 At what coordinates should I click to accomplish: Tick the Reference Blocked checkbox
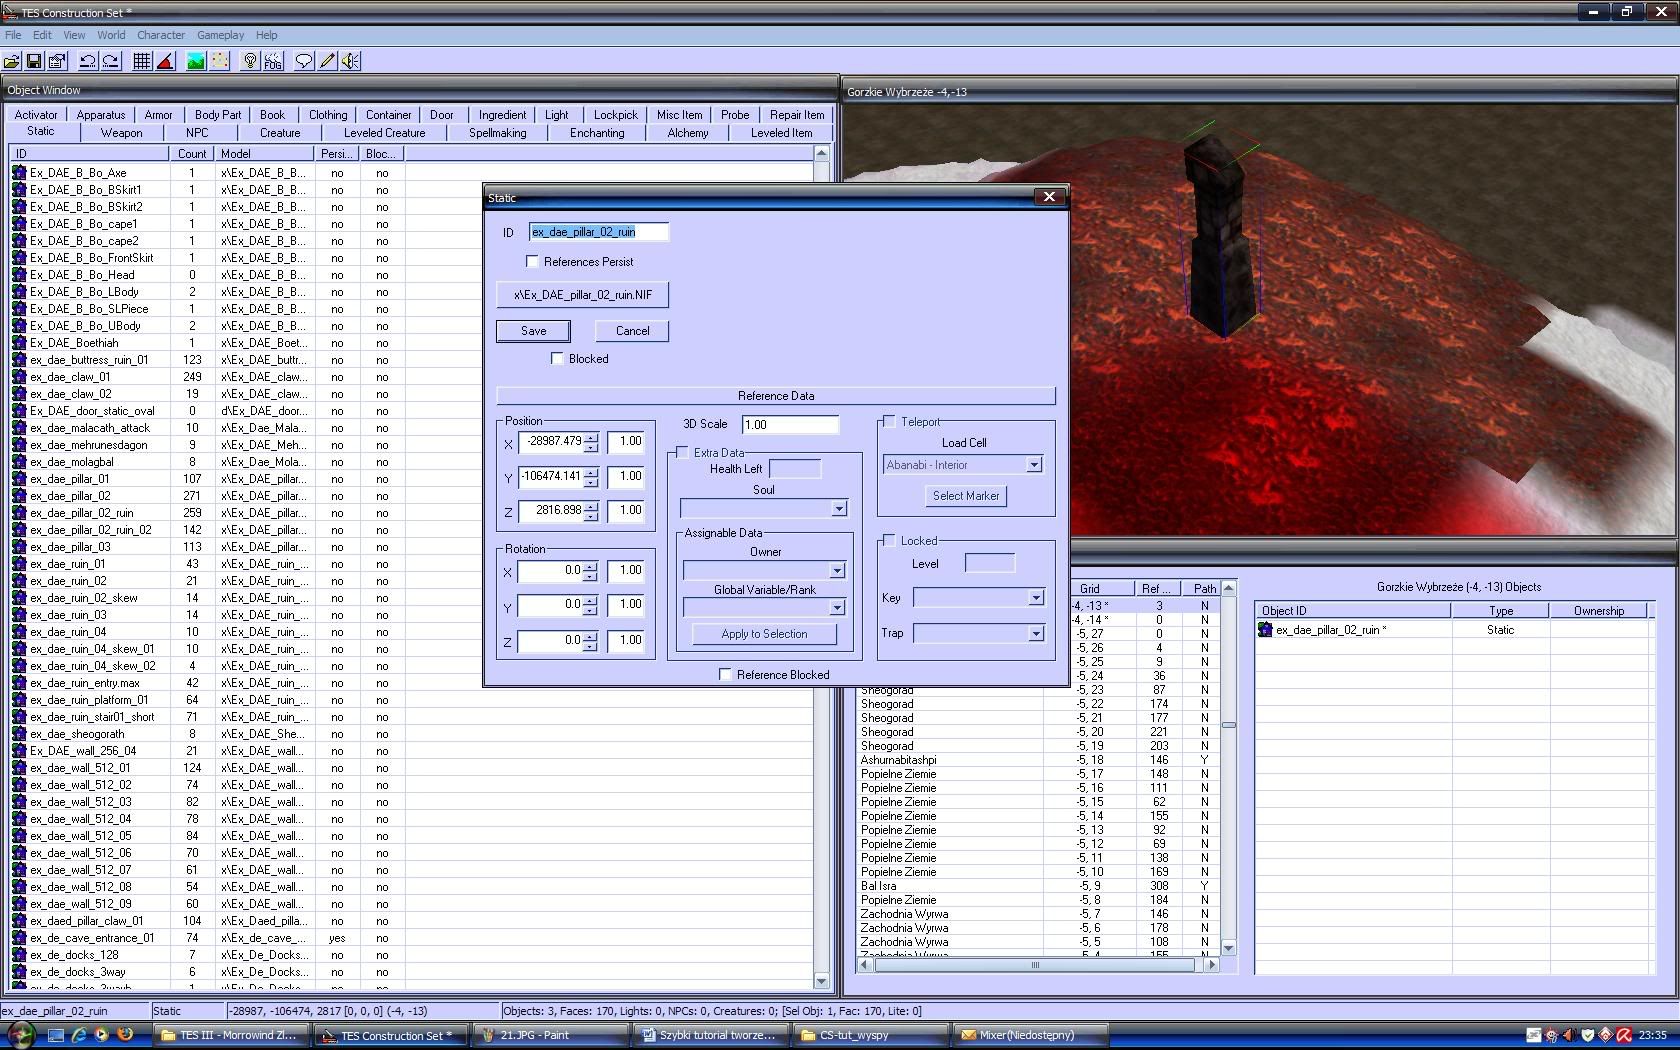point(726,674)
